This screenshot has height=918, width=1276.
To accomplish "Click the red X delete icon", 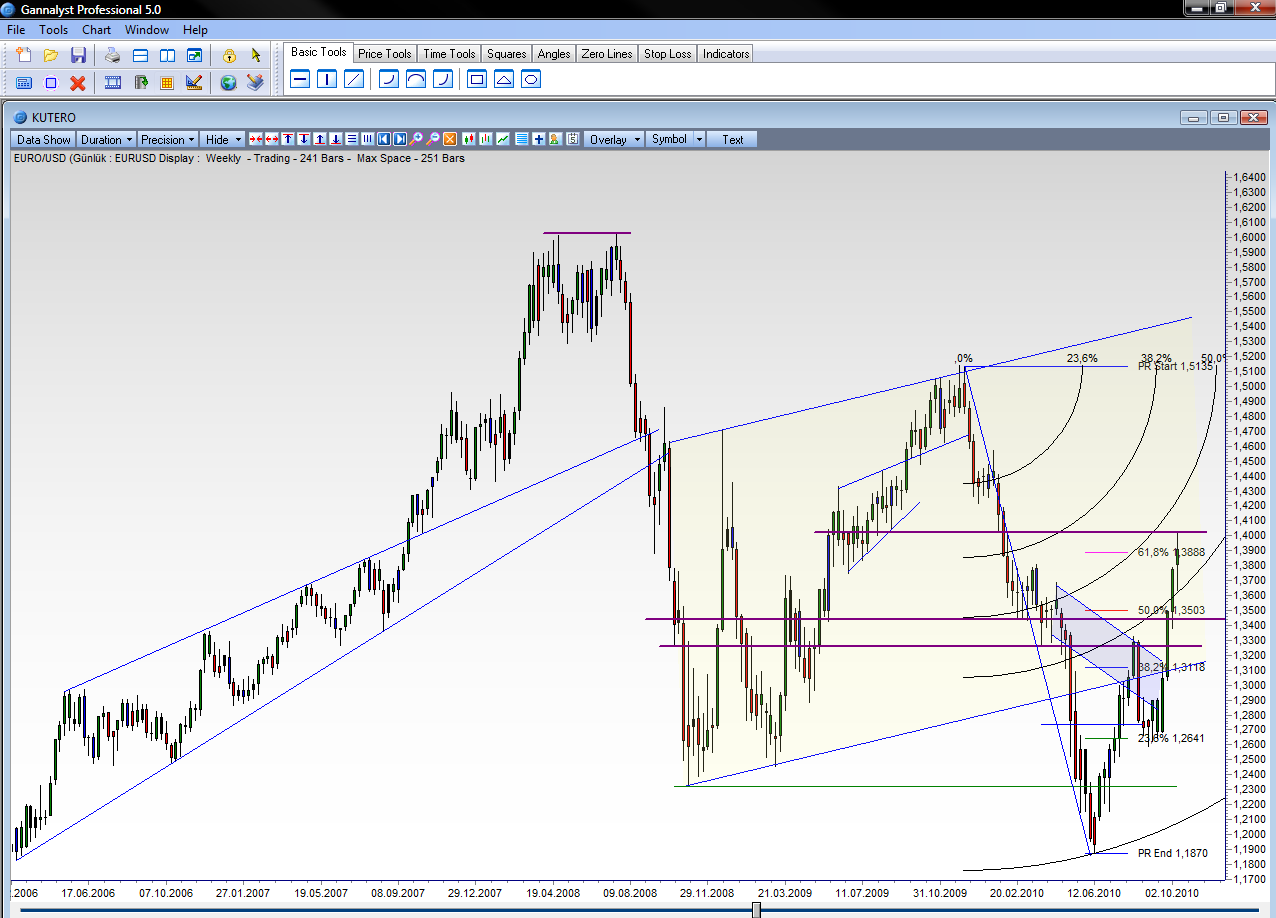I will (78, 82).
